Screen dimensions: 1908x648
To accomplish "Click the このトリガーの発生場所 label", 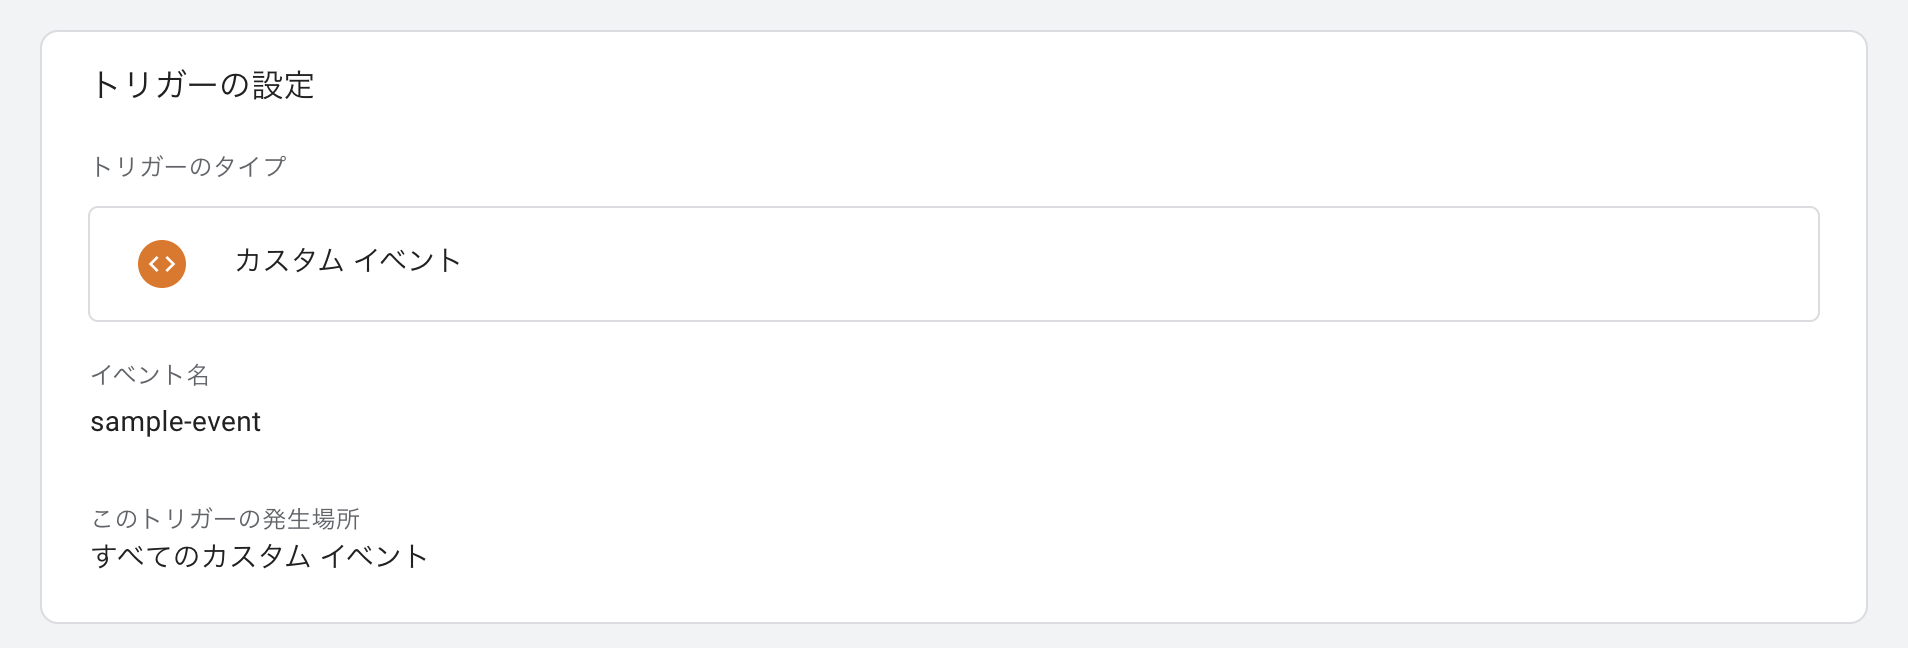I will click(x=225, y=518).
